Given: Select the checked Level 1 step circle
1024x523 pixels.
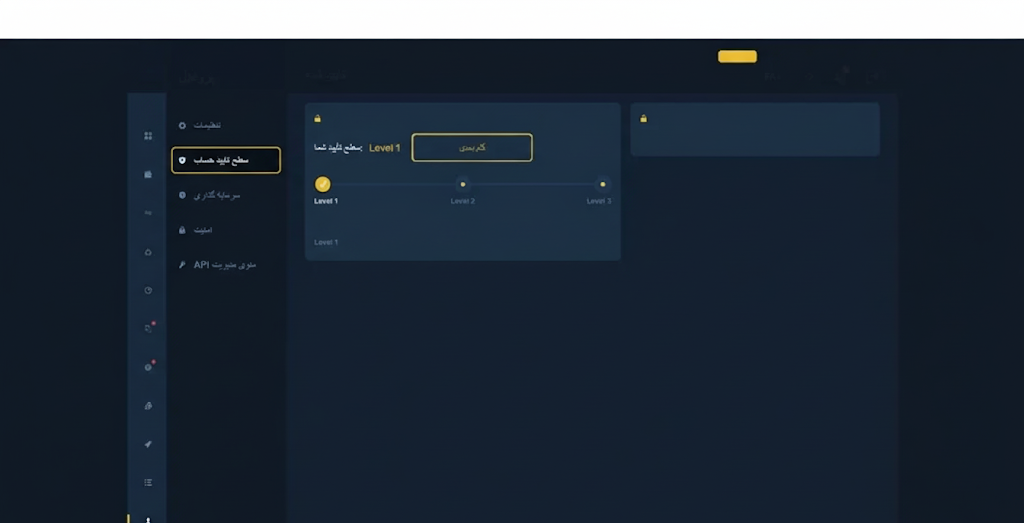Looking at the screenshot, I should pyautogui.click(x=323, y=184).
